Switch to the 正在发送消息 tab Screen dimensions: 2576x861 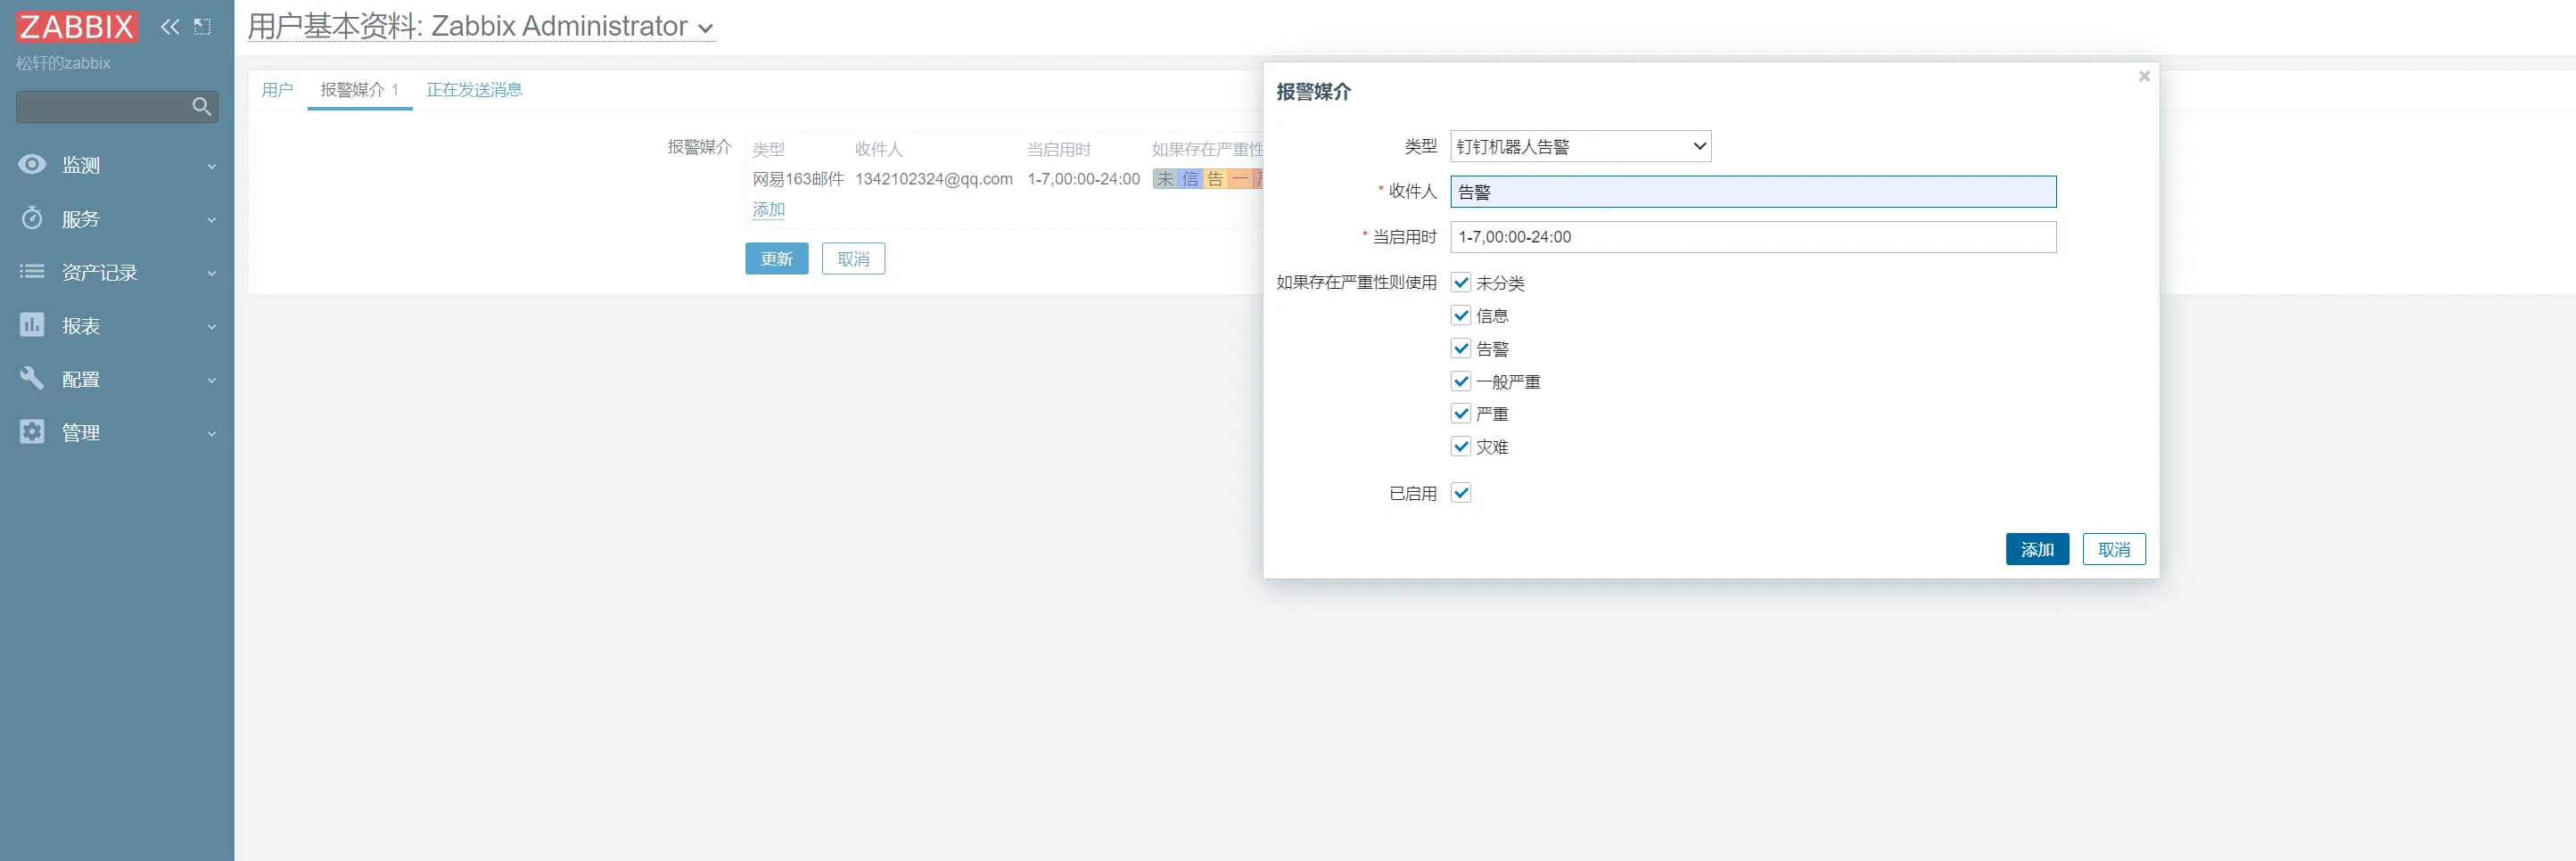click(x=474, y=90)
